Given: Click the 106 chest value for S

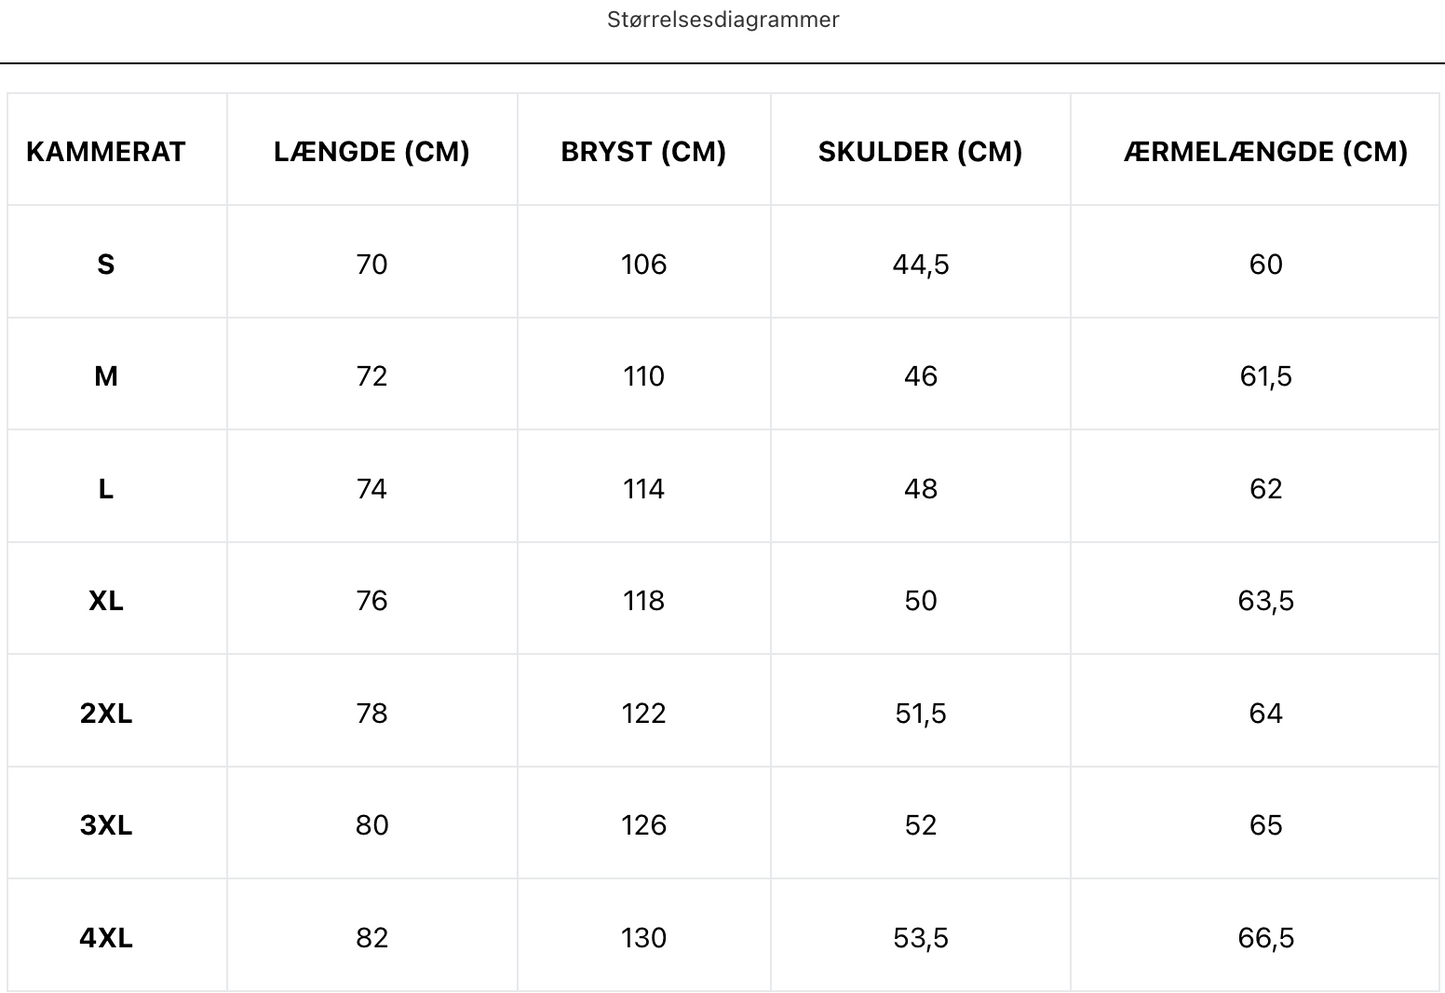Looking at the screenshot, I should 644,264.
